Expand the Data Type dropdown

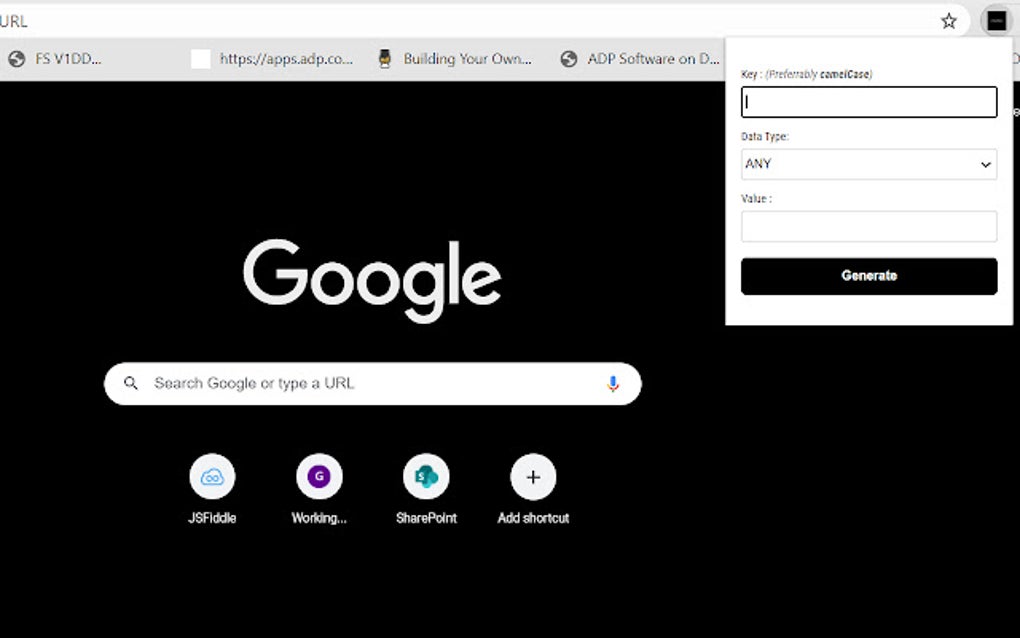coord(868,164)
